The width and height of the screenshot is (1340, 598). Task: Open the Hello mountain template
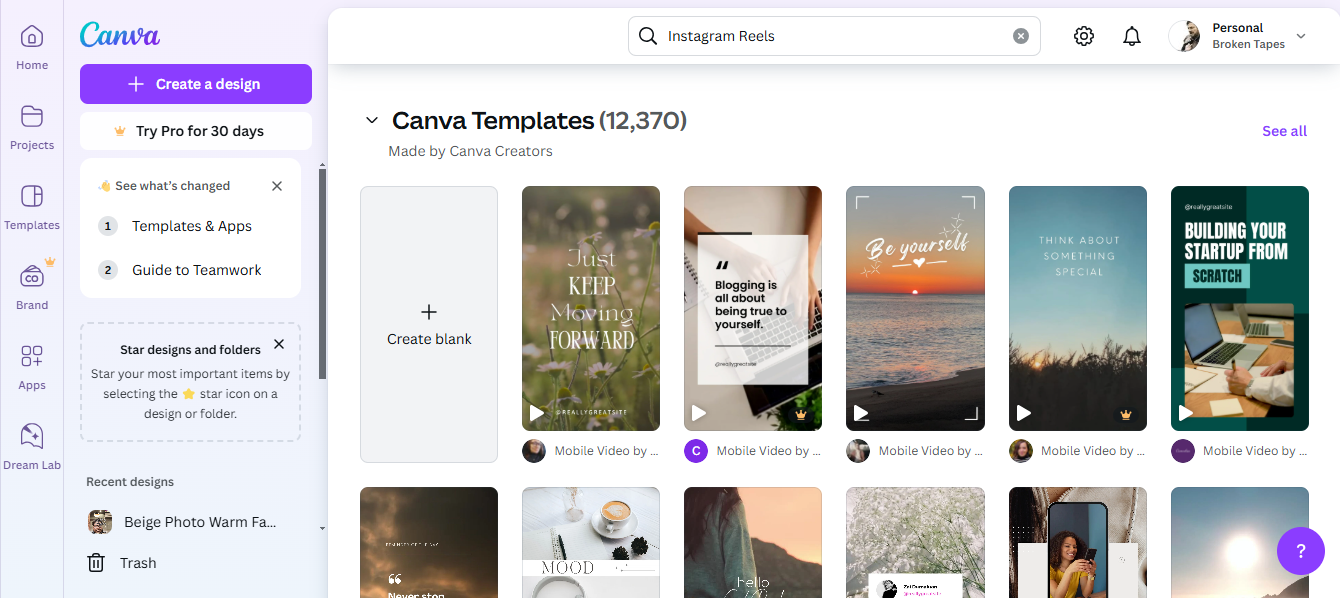point(753,542)
